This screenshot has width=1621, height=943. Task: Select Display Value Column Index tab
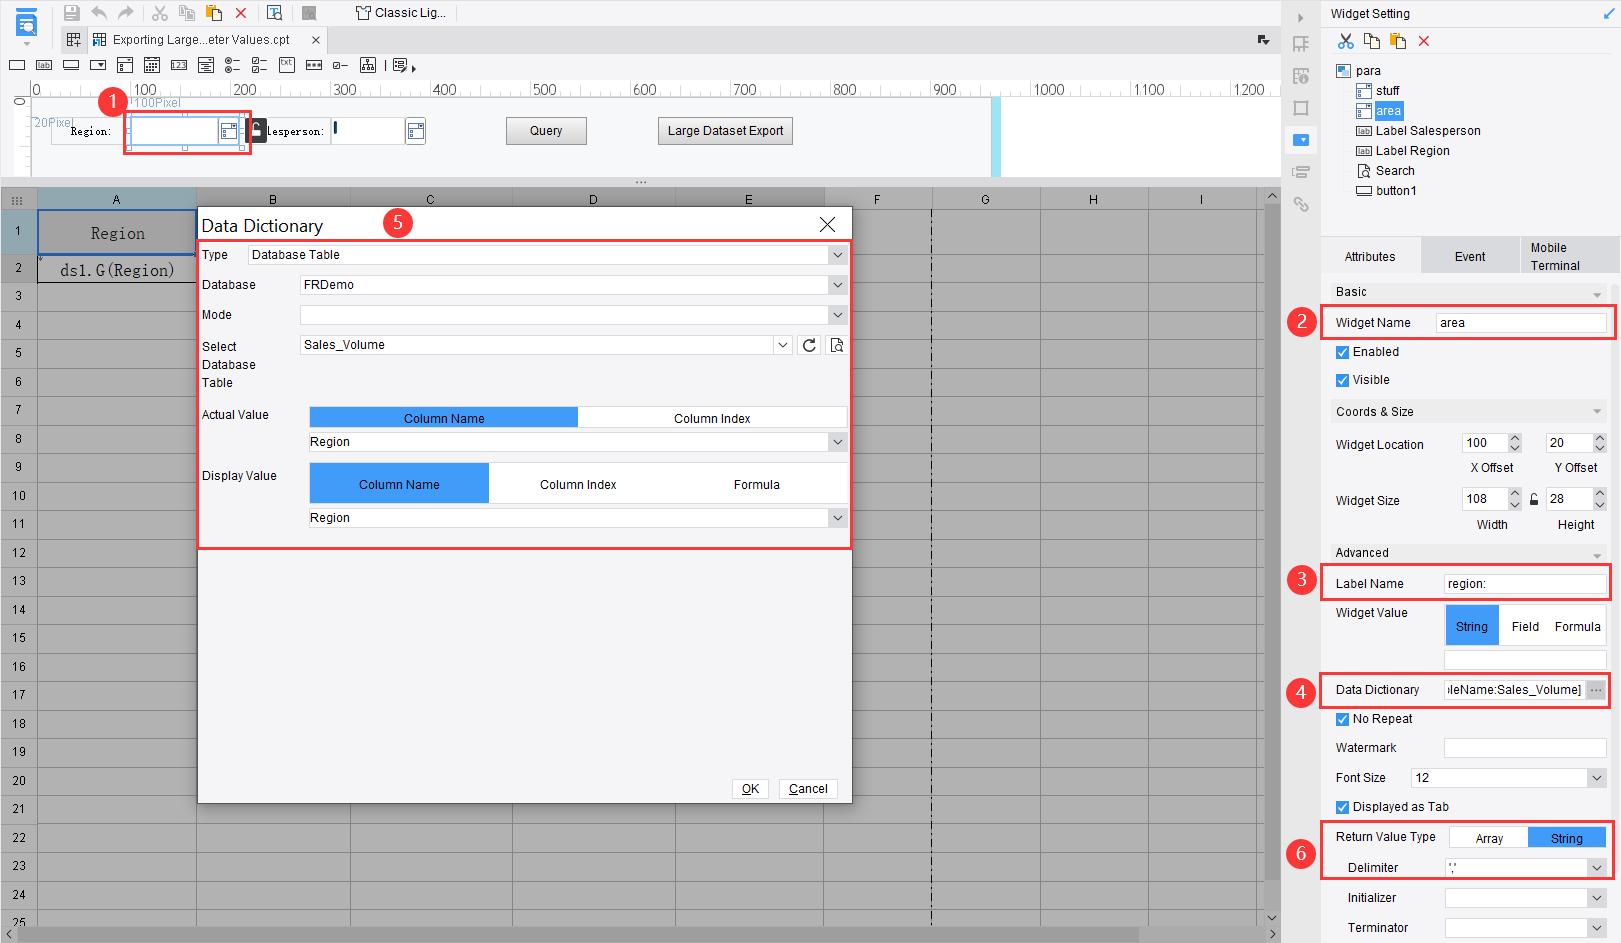578,484
